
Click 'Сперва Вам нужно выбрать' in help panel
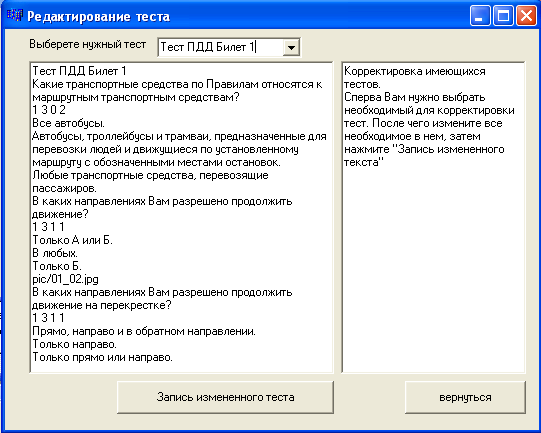coord(415,97)
